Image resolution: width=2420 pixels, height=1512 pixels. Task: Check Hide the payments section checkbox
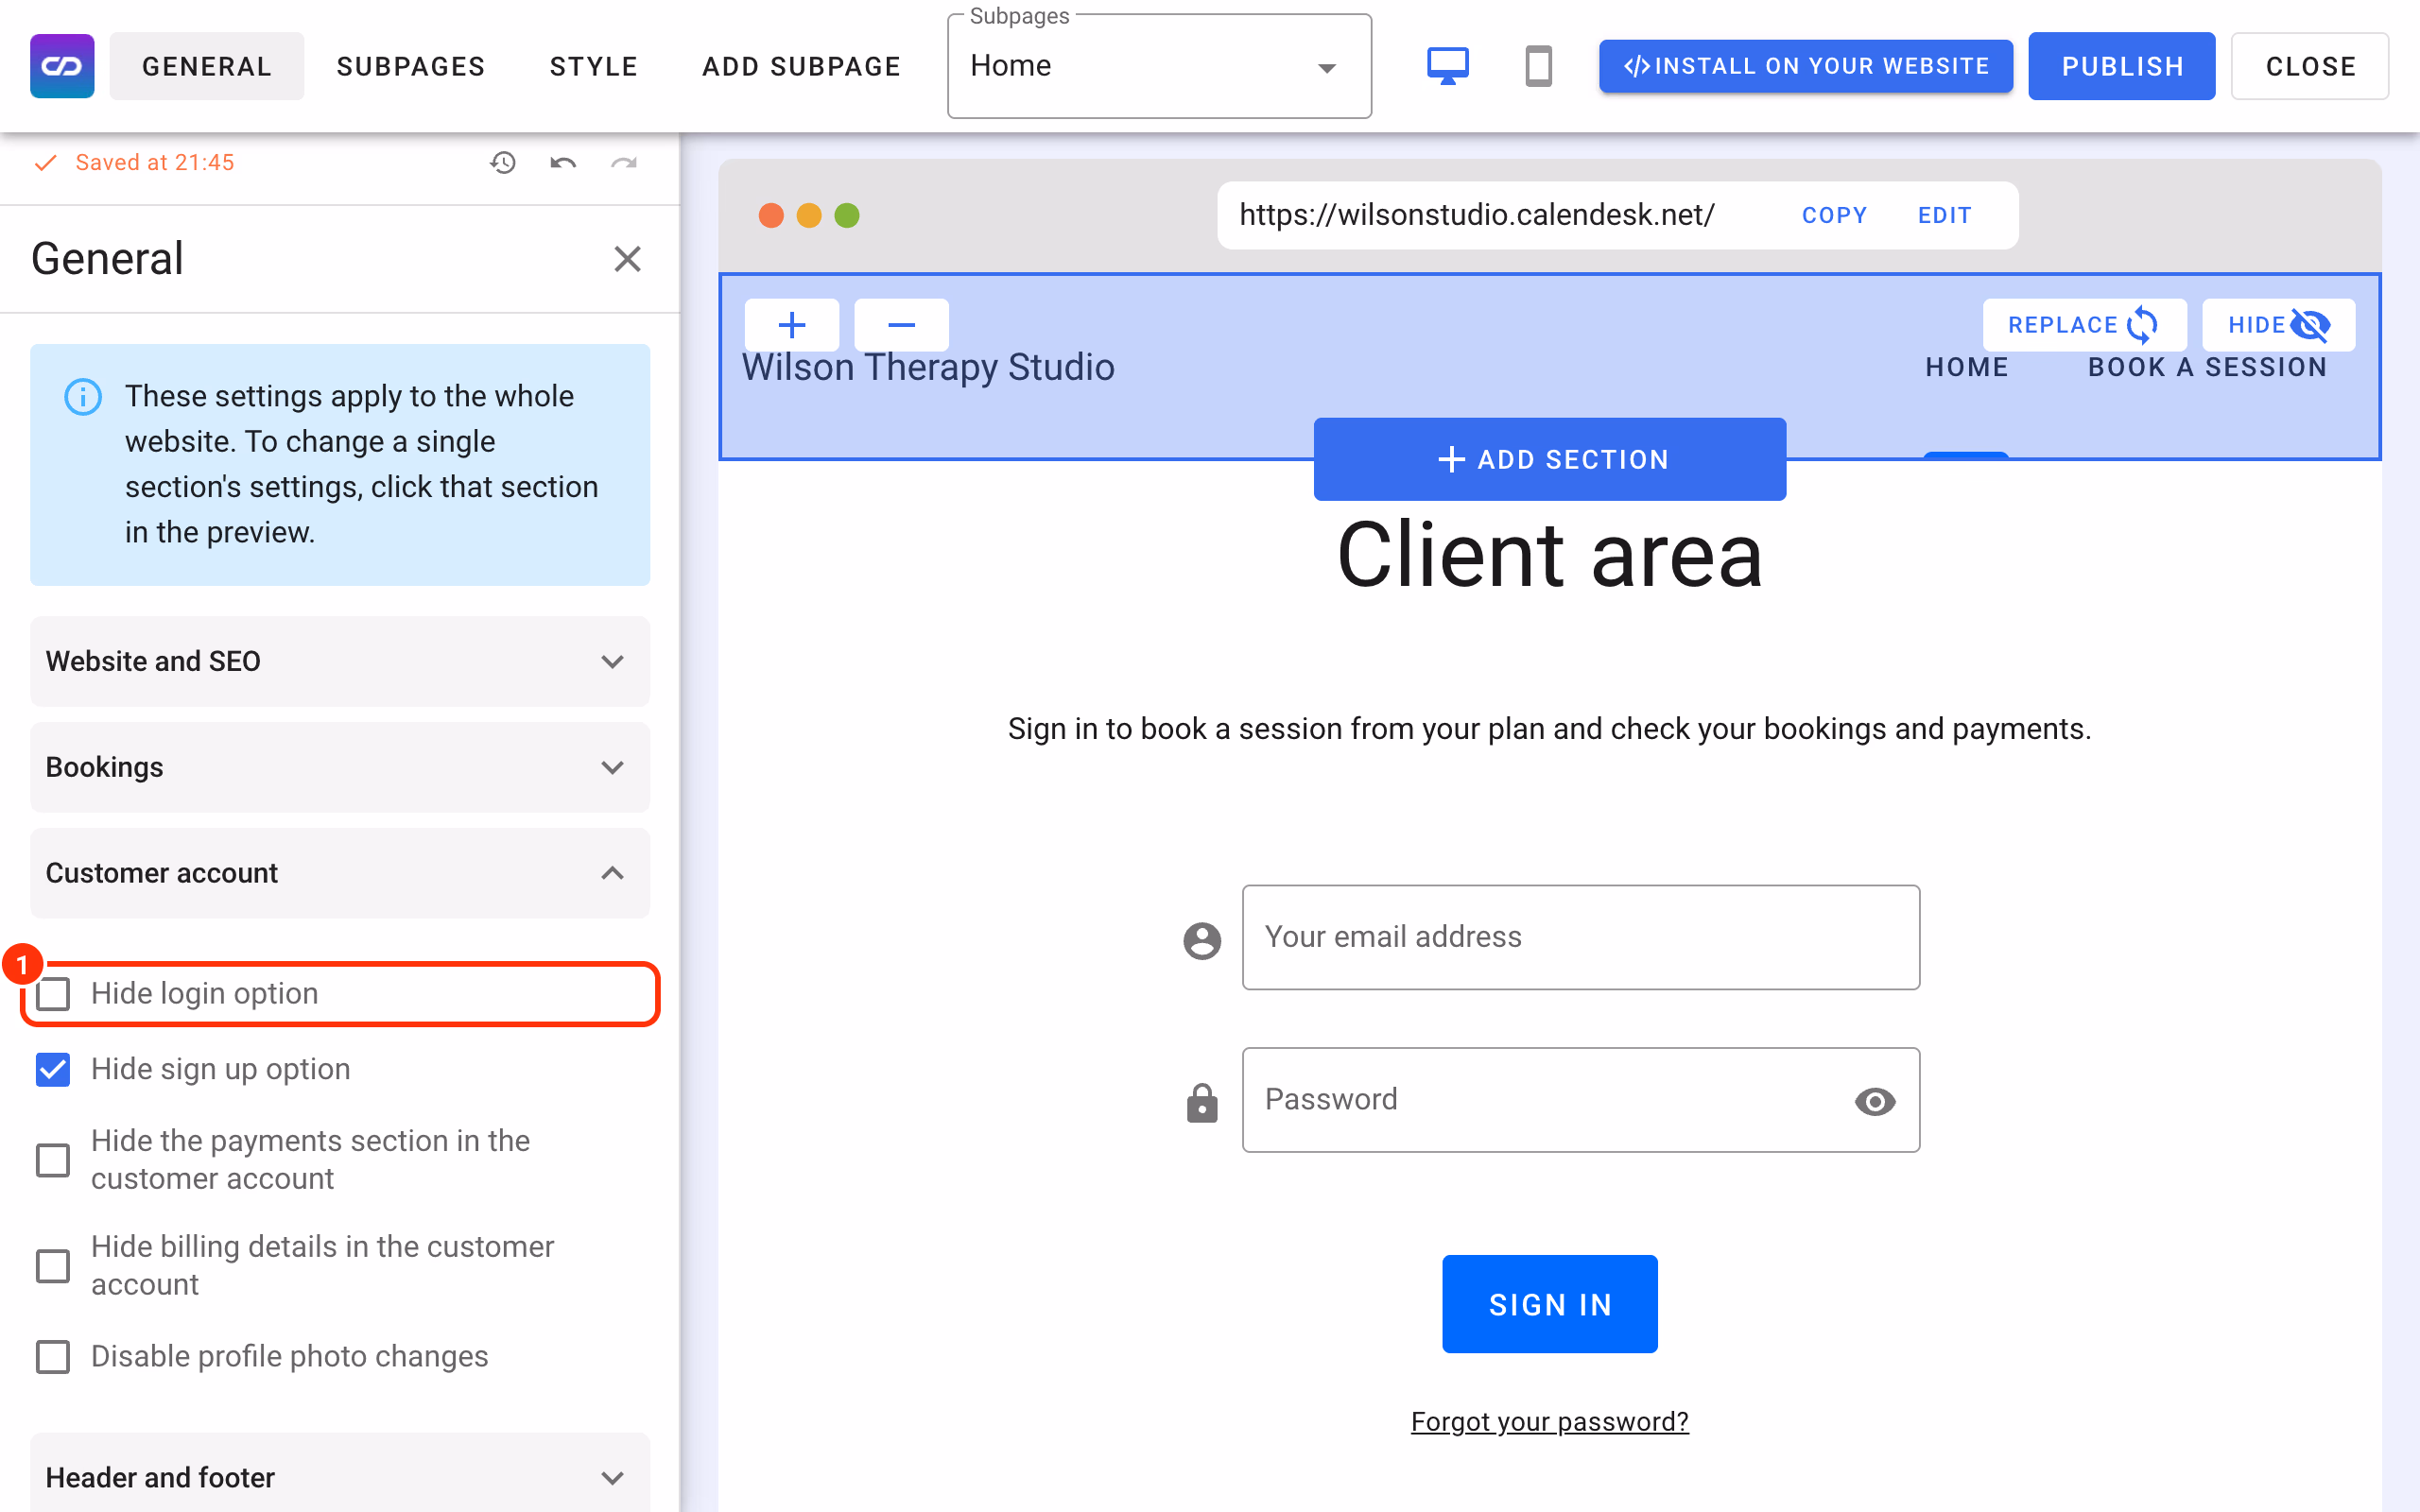pyautogui.click(x=53, y=1160)
